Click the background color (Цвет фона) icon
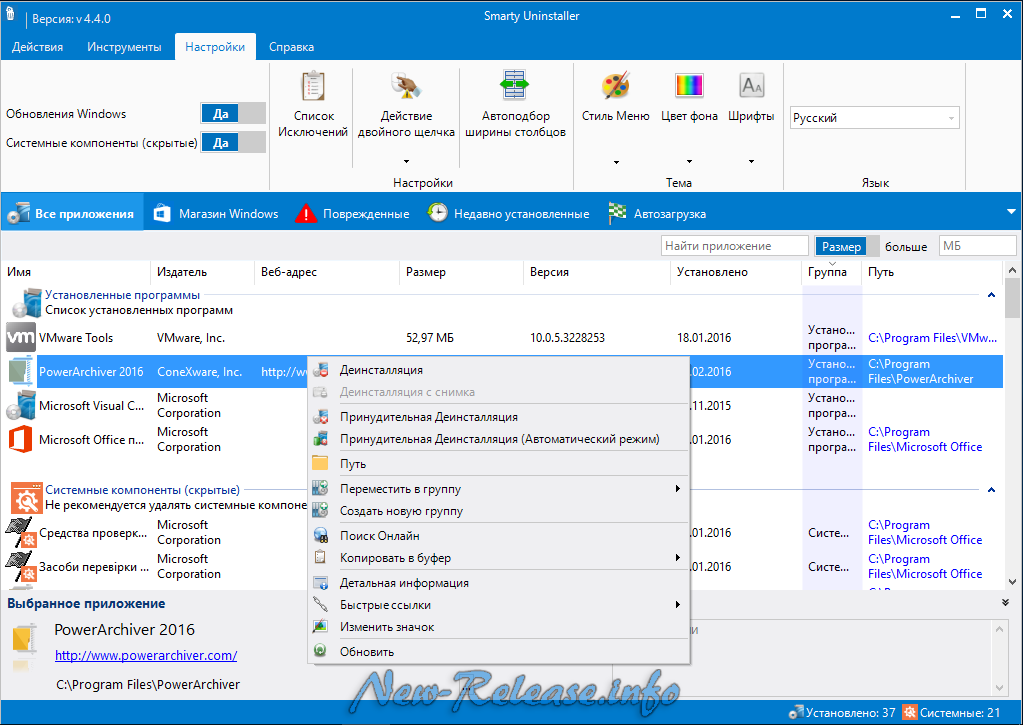1023x725 pixels. 689,85
